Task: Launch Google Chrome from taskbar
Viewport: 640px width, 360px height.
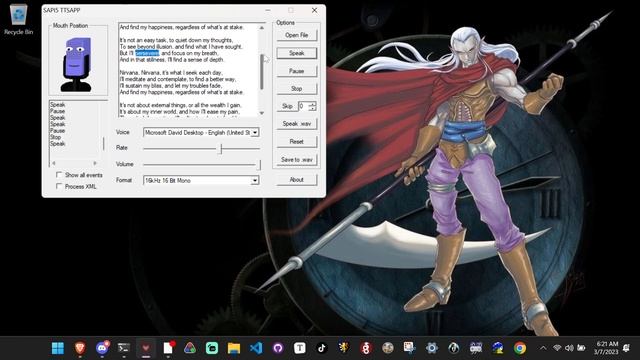Action: [520, 348]
